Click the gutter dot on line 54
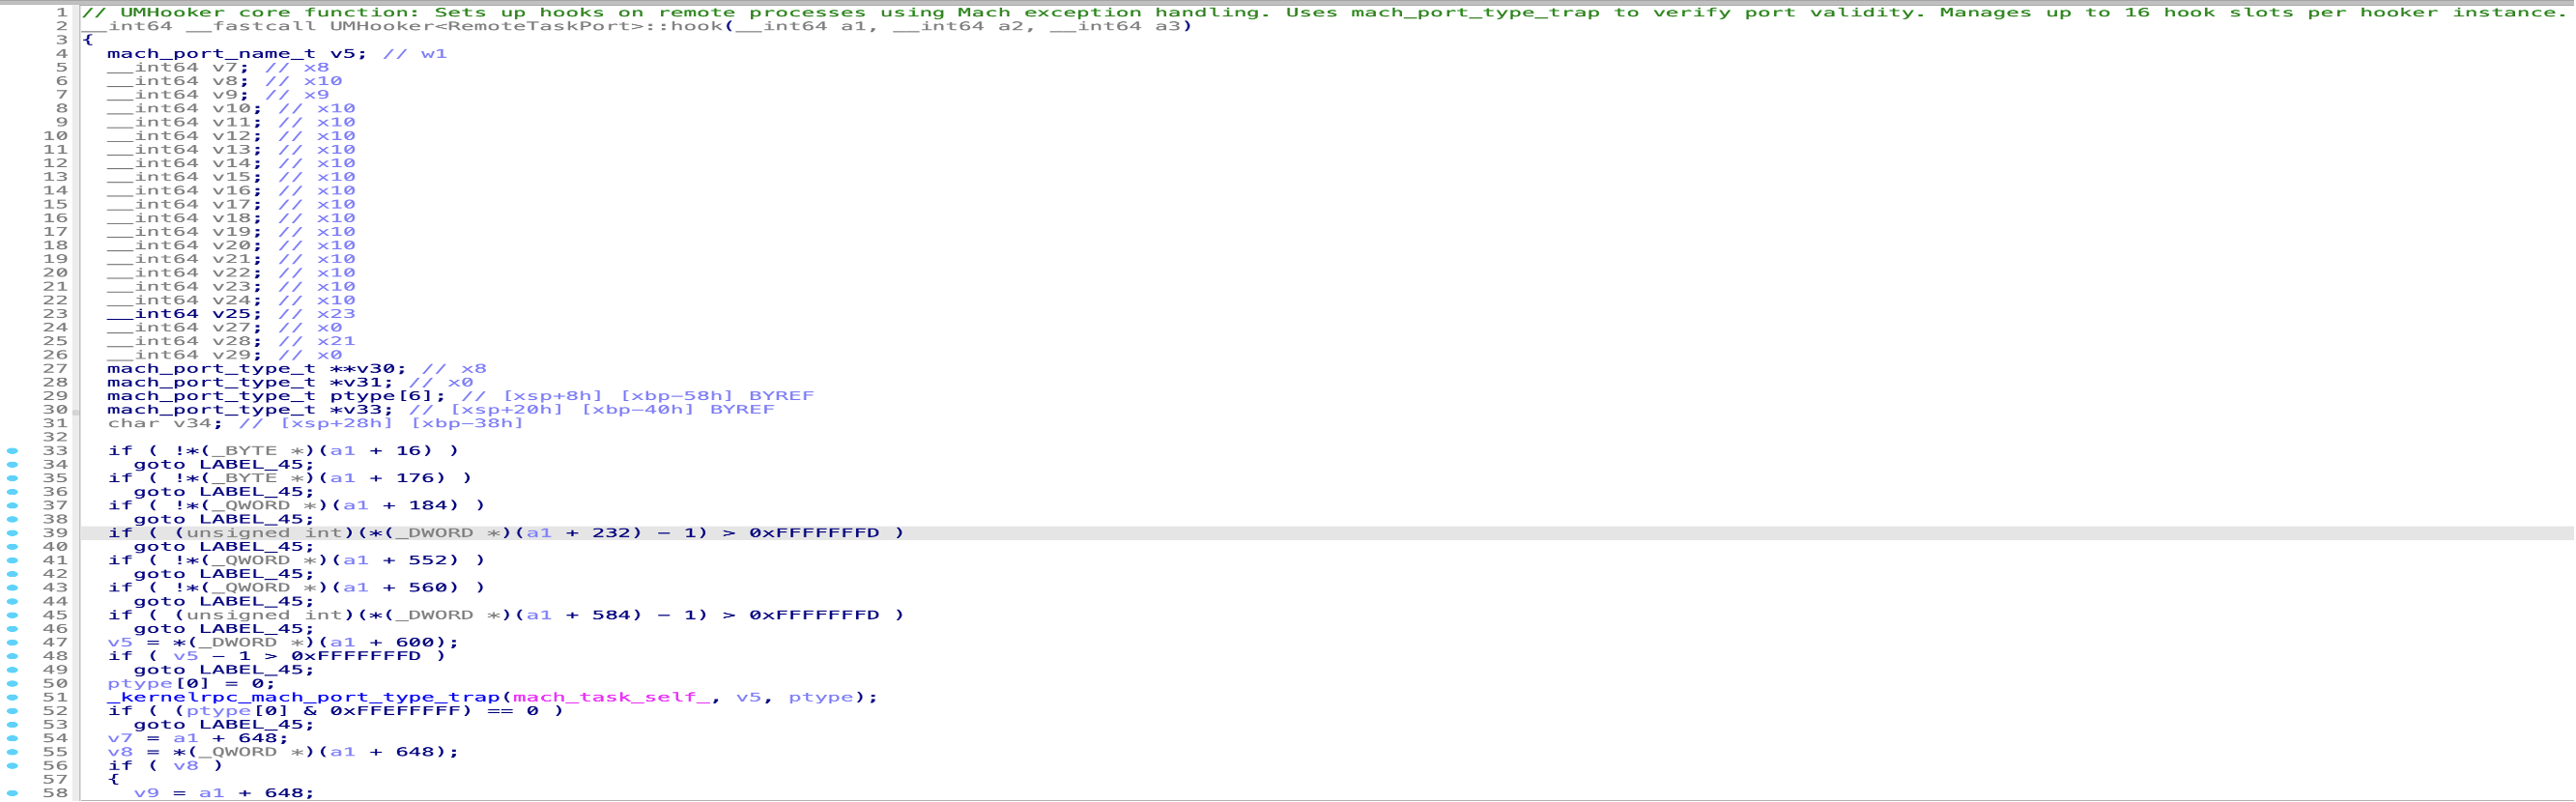 click(12, 739)
